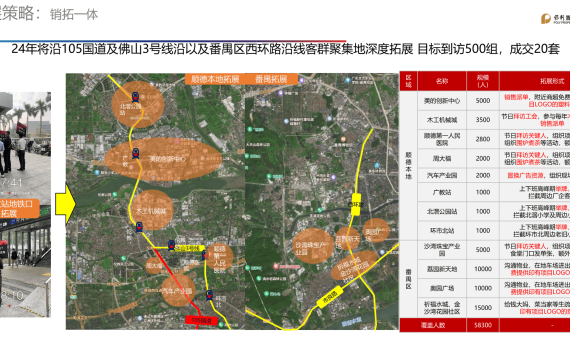570x360 pixels.
Task: Click the Poly company logo
Action: pos(555,18)
